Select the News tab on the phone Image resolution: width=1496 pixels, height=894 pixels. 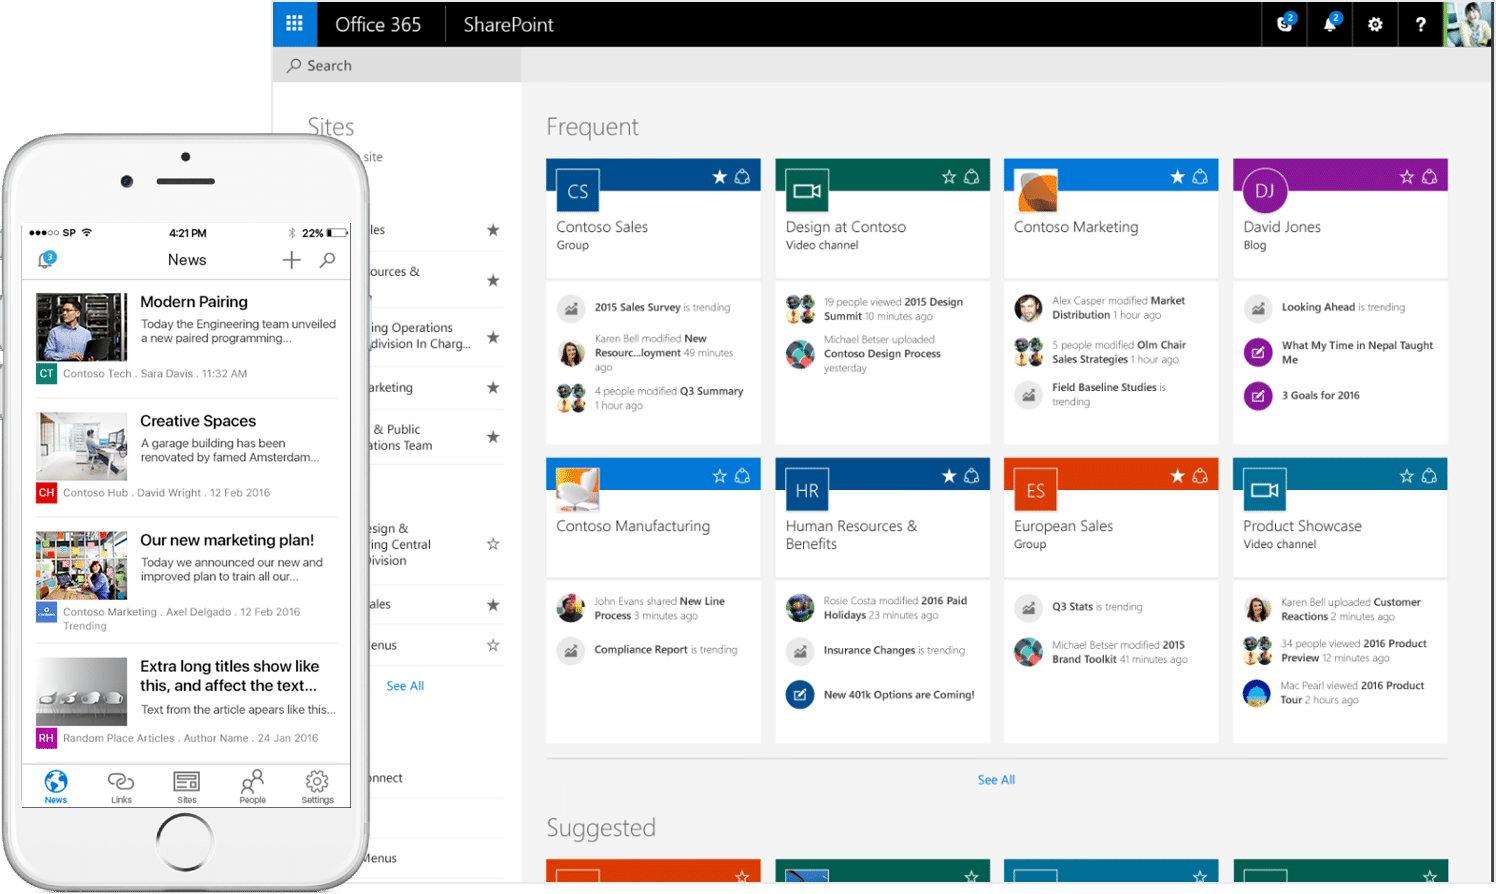[56, 787]
